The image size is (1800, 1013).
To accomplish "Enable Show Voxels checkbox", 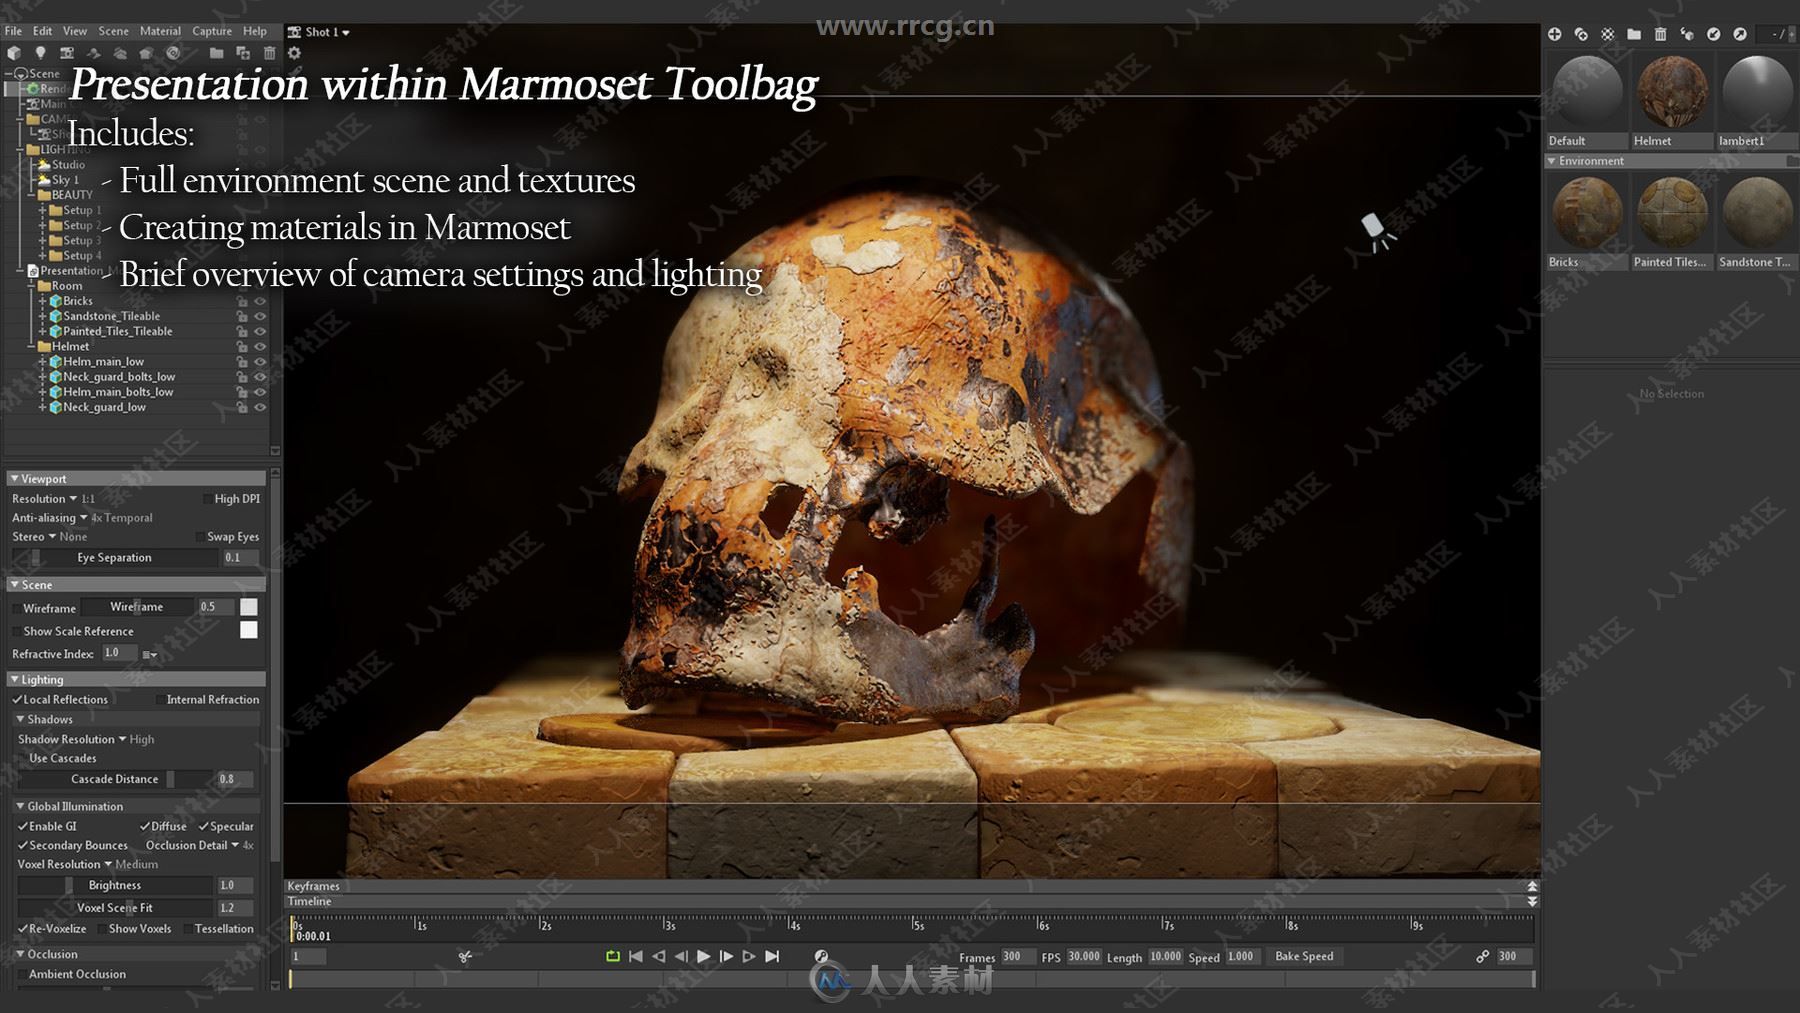I will pyautogui.click(x=102, y=929).
